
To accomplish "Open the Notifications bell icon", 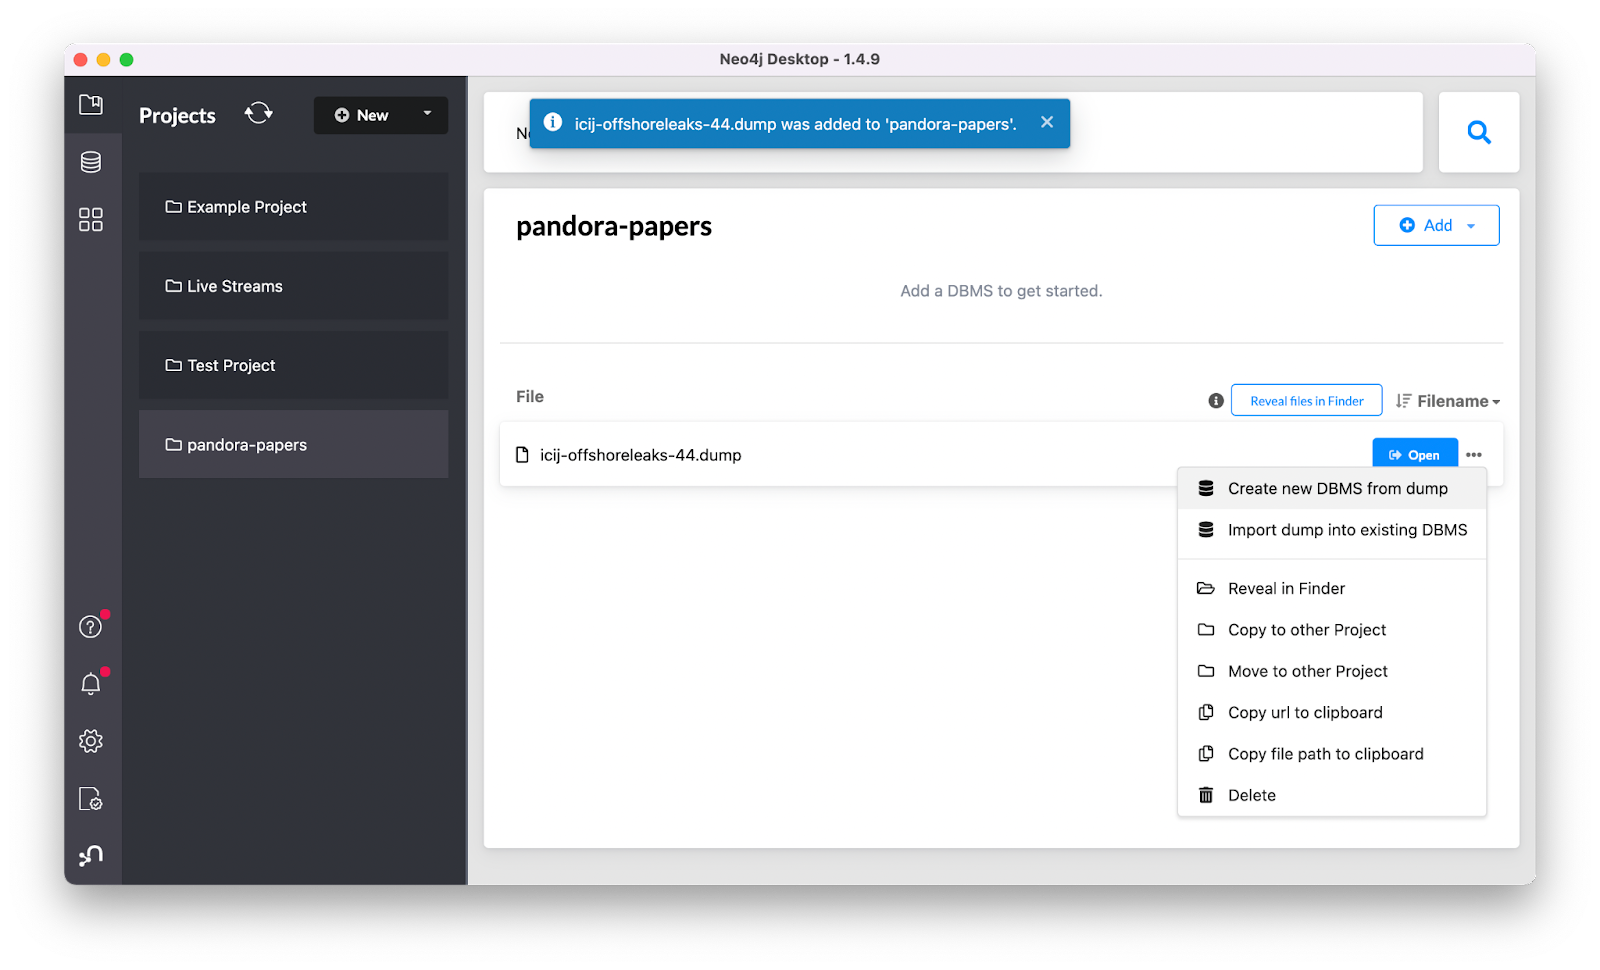I will (x=91, y=684).
